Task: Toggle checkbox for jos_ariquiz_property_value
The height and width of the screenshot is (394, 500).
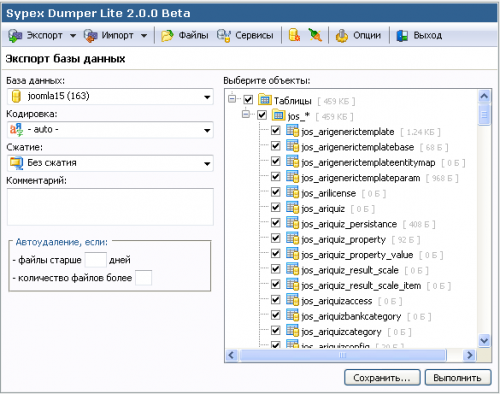Action: click(275, 253)
